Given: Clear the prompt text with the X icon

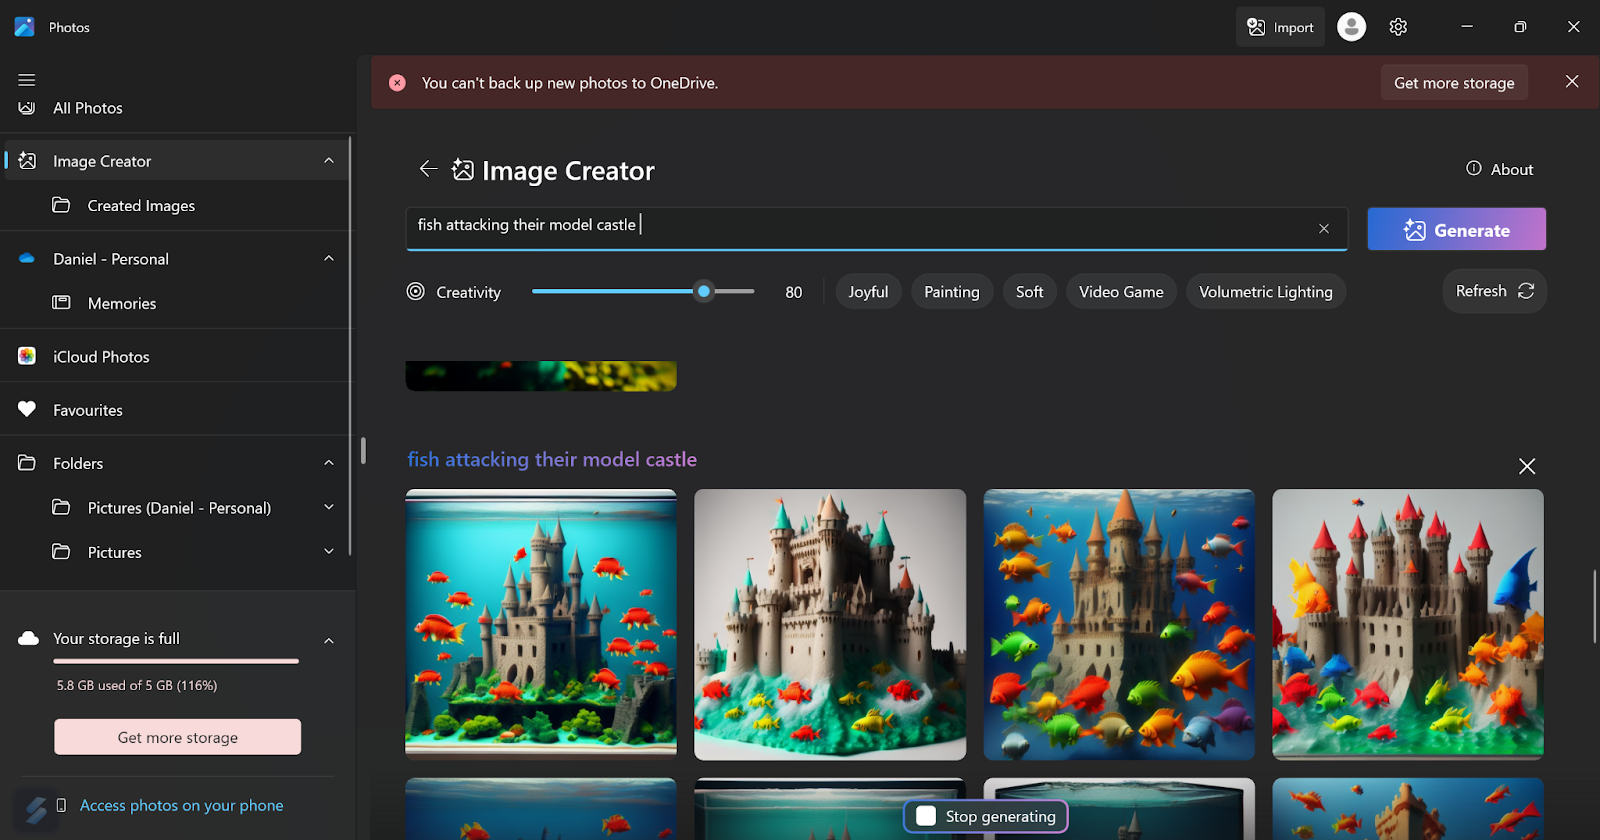Looking at the screenshot, I should (1324, 229).
